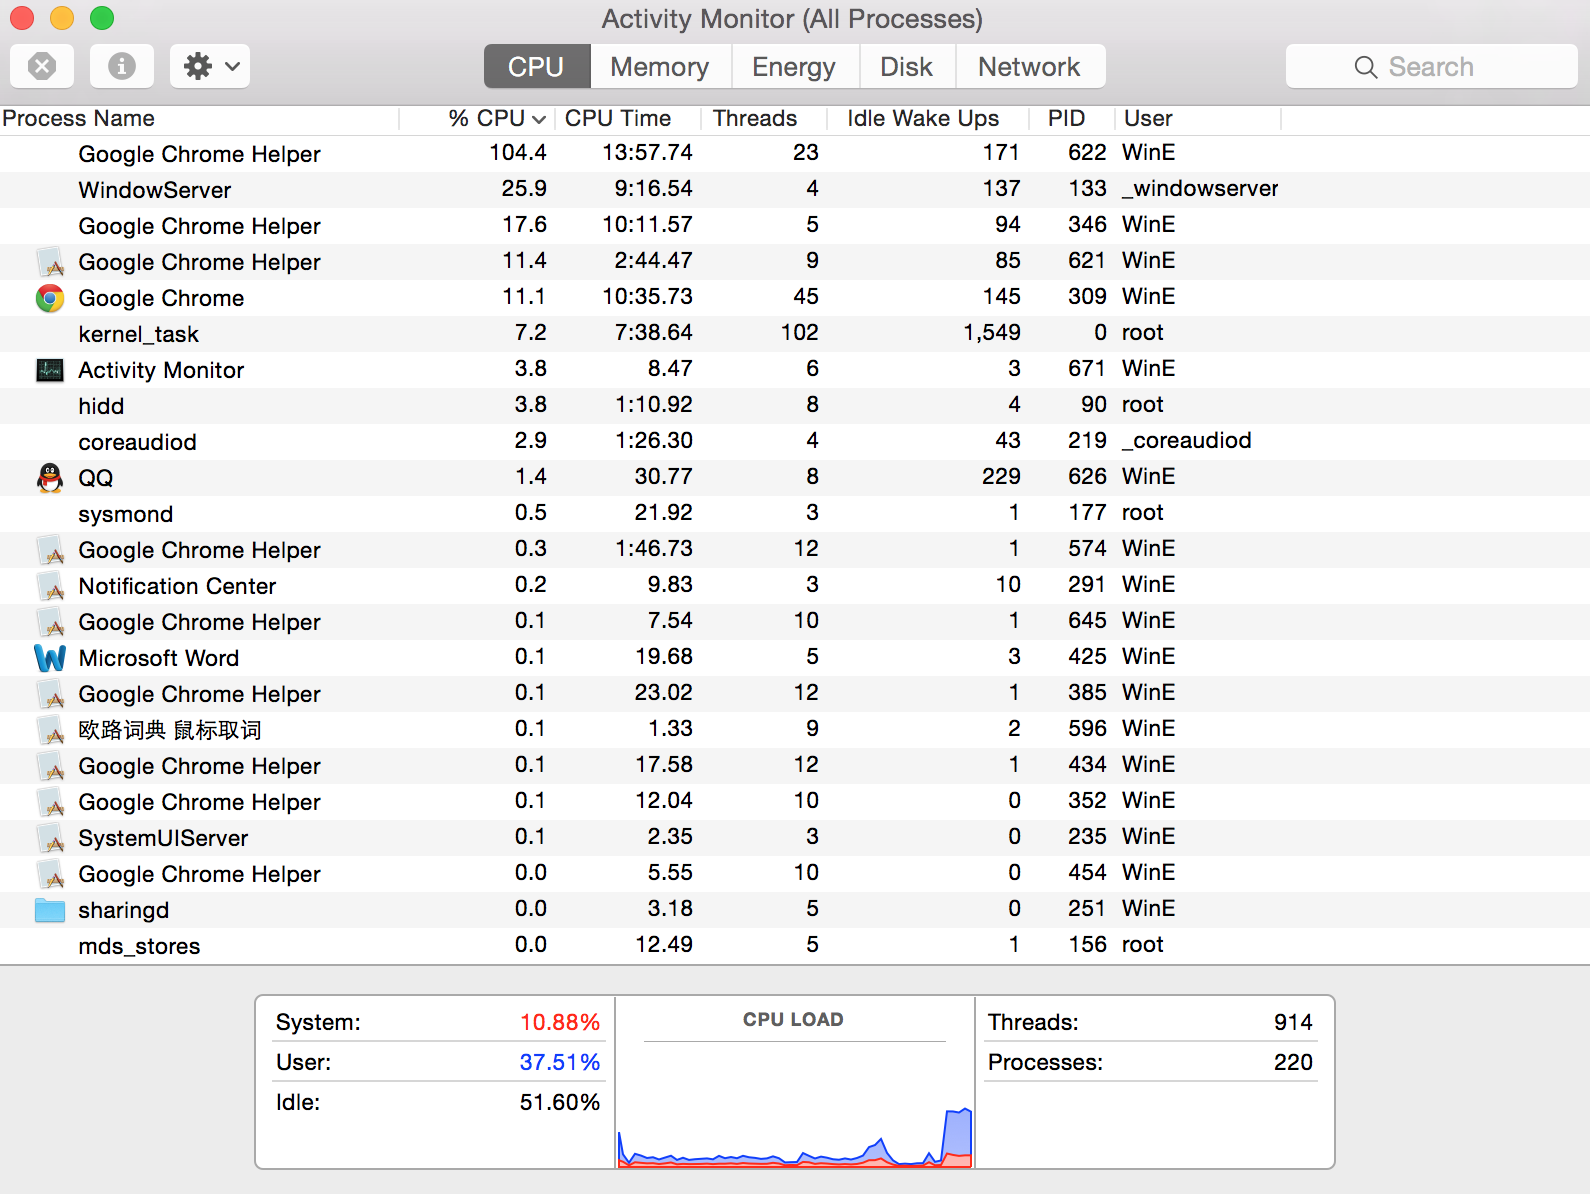Click the _coreaudiod user cell
Image resolution: width=1590 pixels, height=1194 pixels.
click(1187, 441)
